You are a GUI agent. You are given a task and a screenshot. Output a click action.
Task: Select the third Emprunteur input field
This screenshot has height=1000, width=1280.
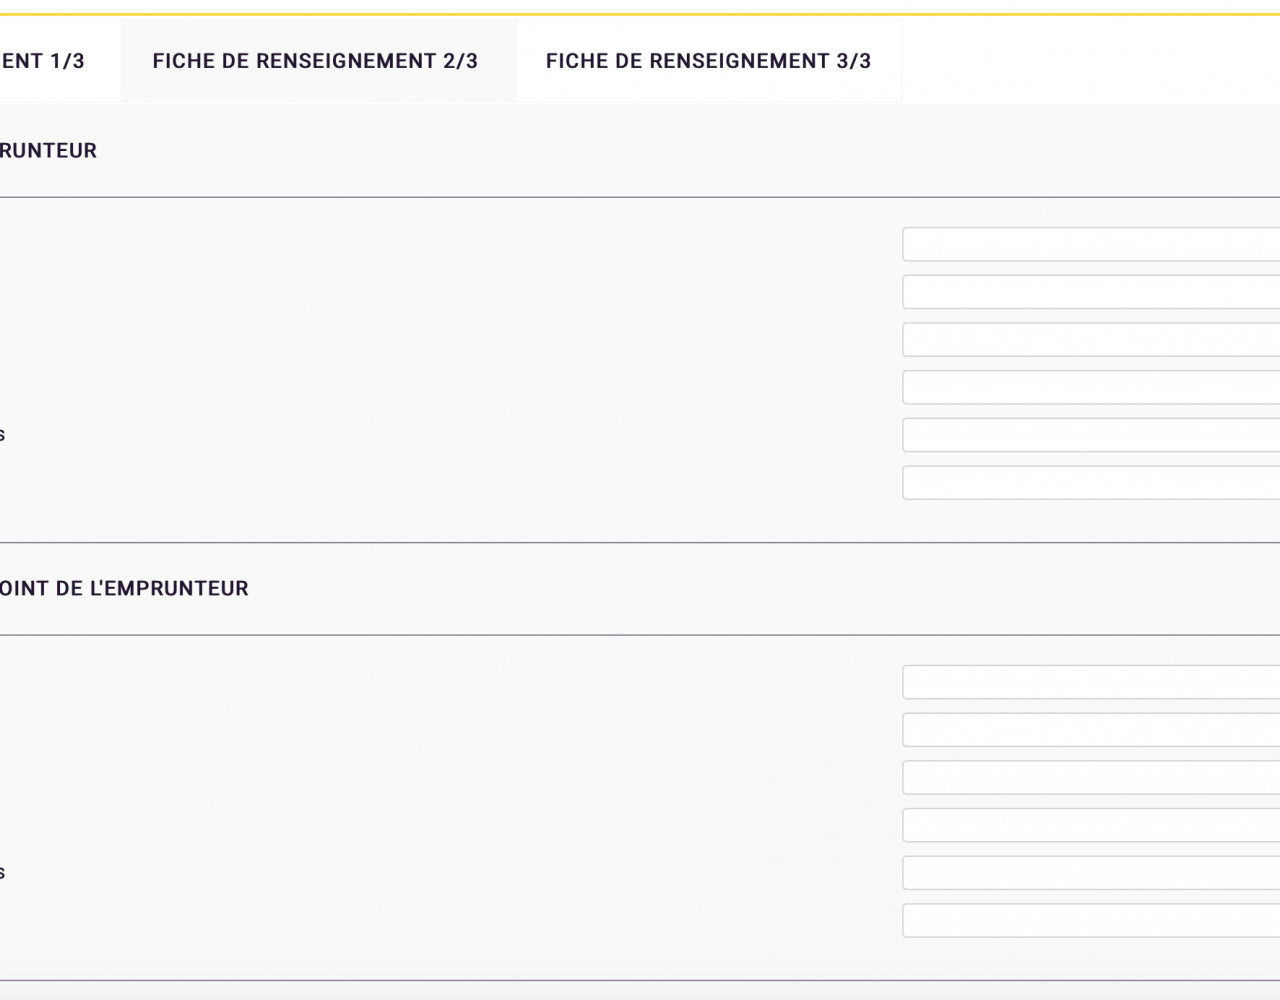pyautogui.click(x=1091, y=340)
